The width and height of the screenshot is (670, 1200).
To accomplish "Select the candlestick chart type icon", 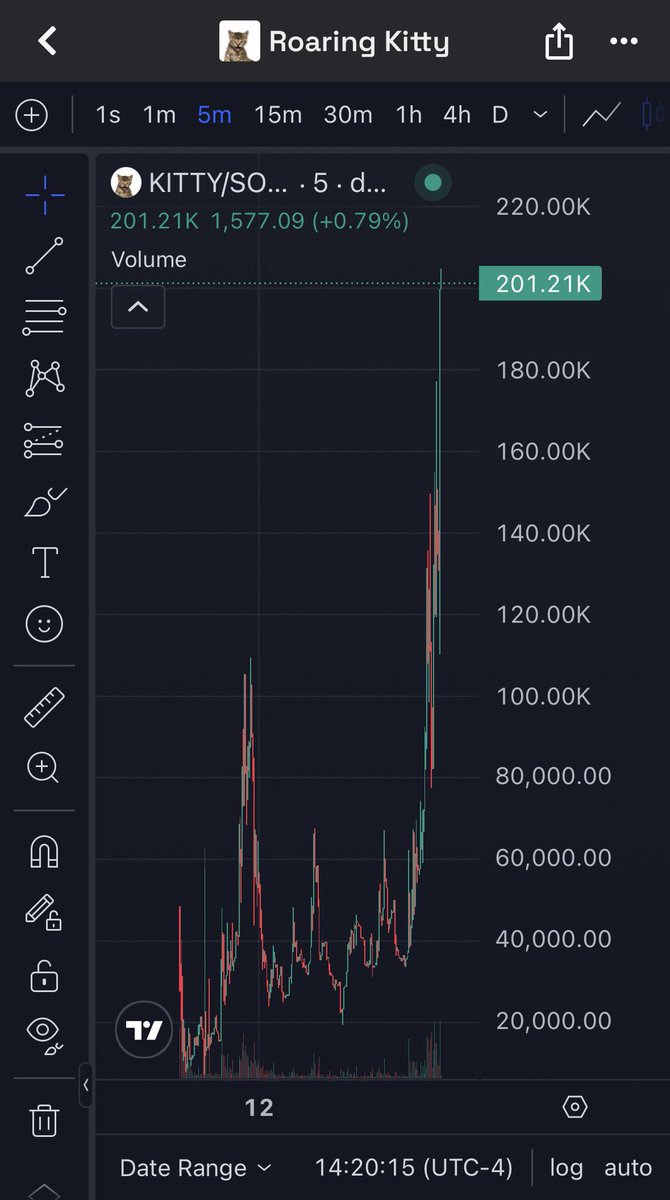I will [x=654, y=115].
